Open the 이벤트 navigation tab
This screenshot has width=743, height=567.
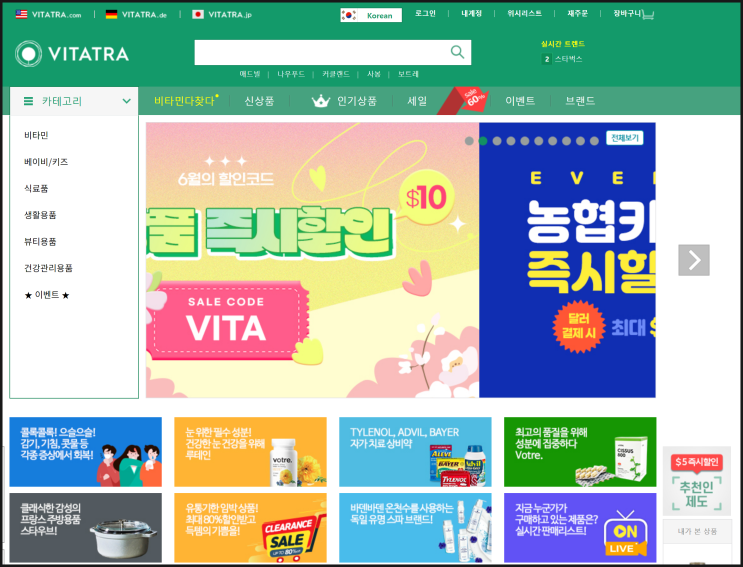tap(520, 101)
